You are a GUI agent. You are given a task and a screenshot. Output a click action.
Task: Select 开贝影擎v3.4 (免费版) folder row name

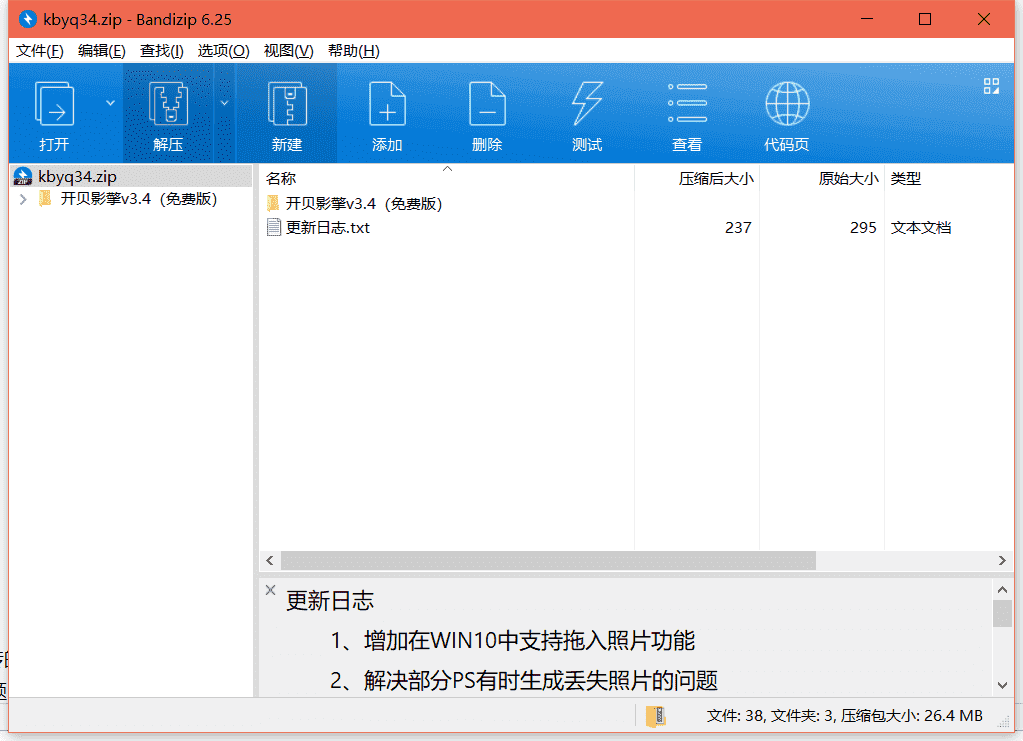[363, 204]
